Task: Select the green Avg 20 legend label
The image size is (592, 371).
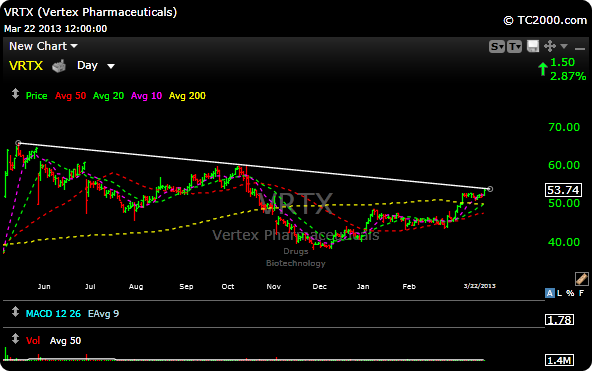Action: pyautogui.click(x=108, y=96)
